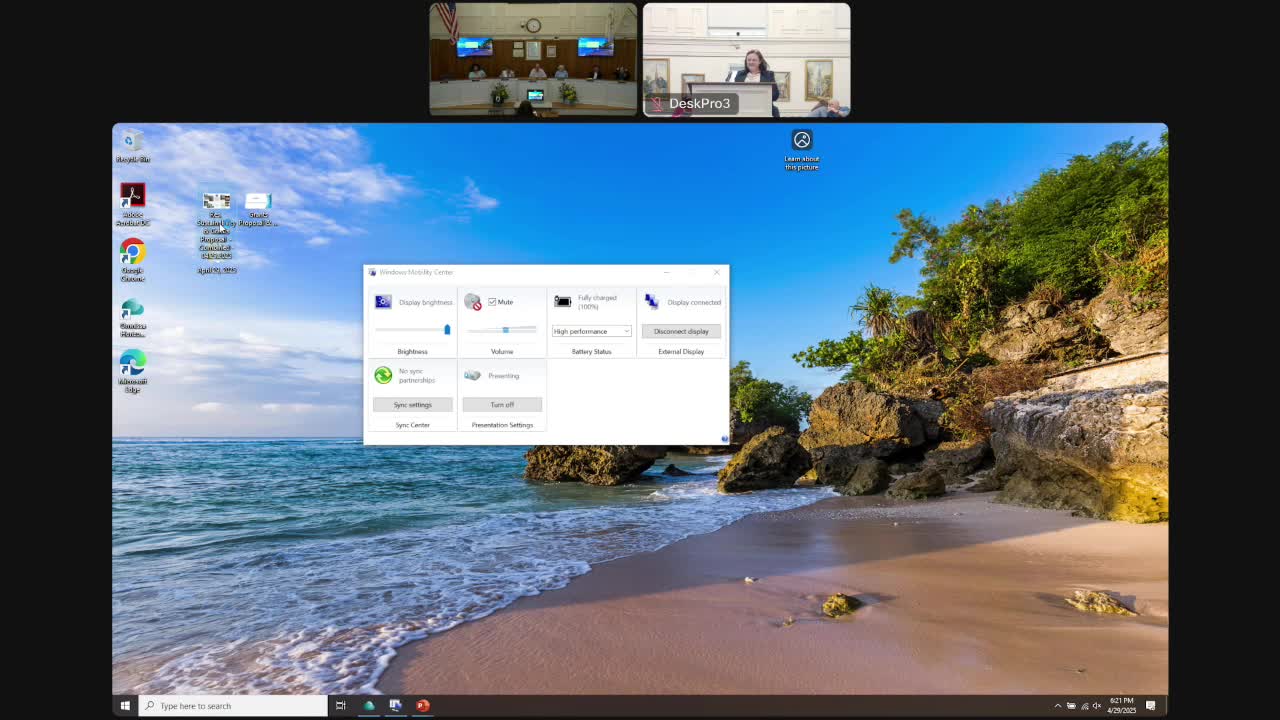Select the DeskPro3 speaker video thumbnail
Image resolution: width=1280 pixels, height=720 pixels.
tap(747, 59)
